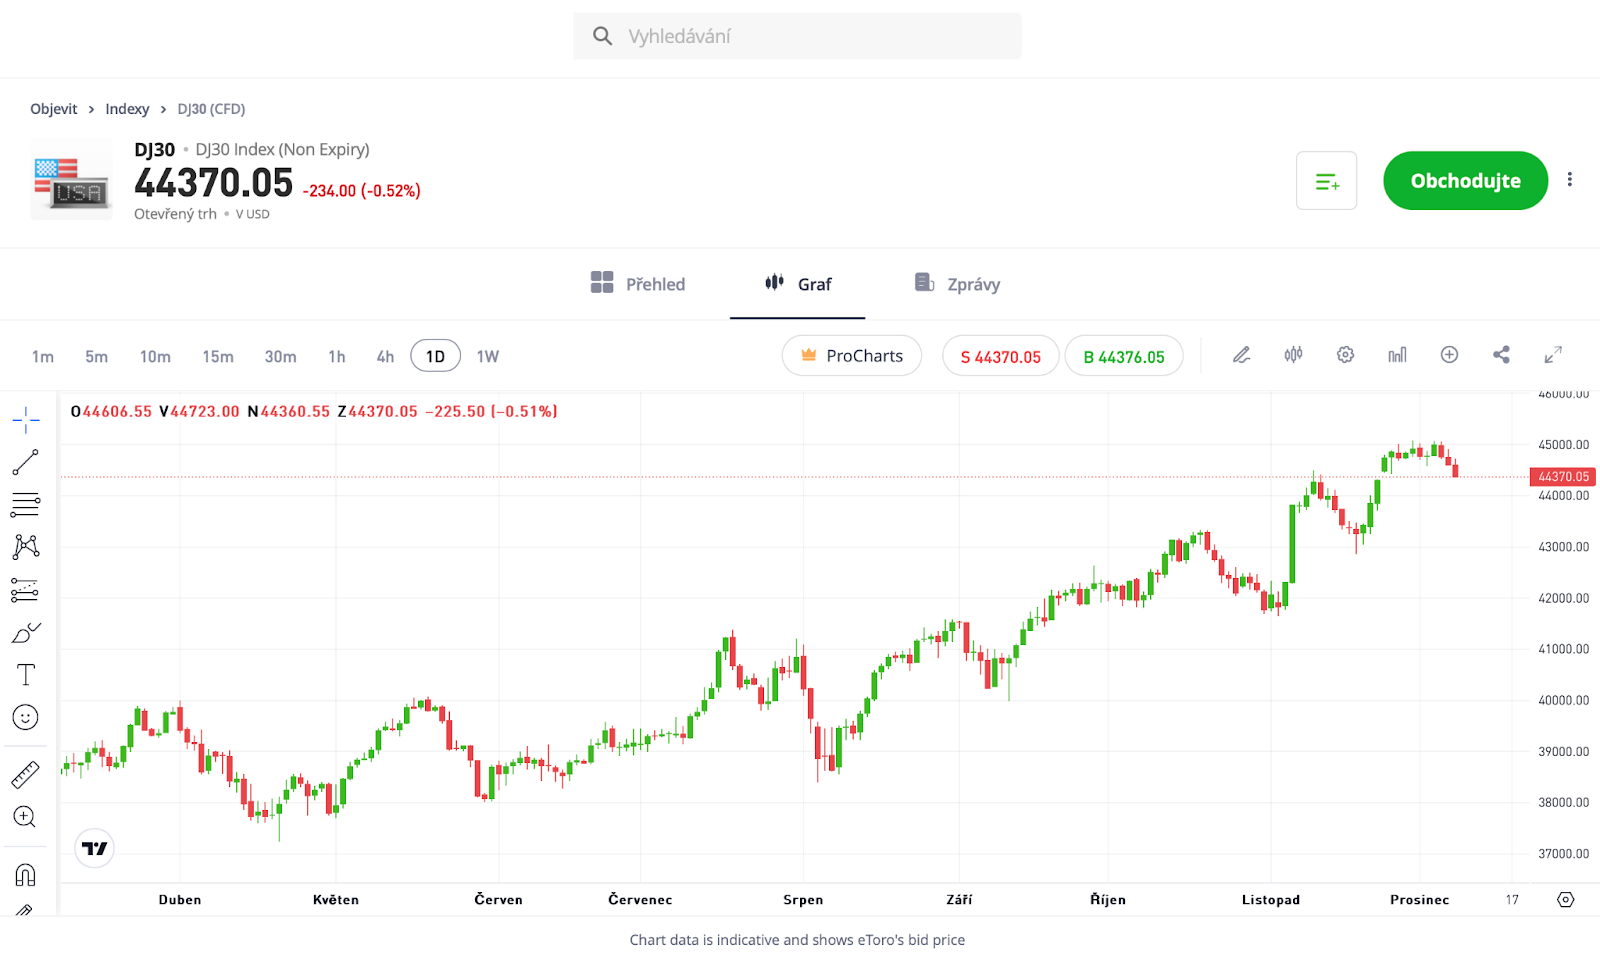Go to Indexy breadcrumb
This screenshot has width=1600, height=963.
coord(127,109)
